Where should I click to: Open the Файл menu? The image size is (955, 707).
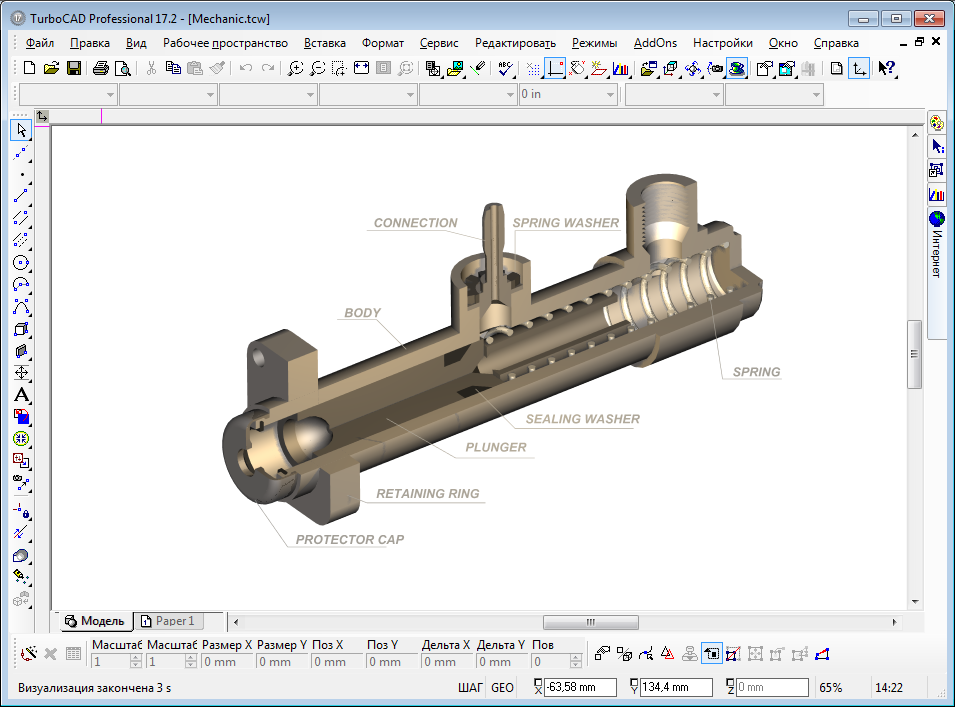(x=40, y=43)
